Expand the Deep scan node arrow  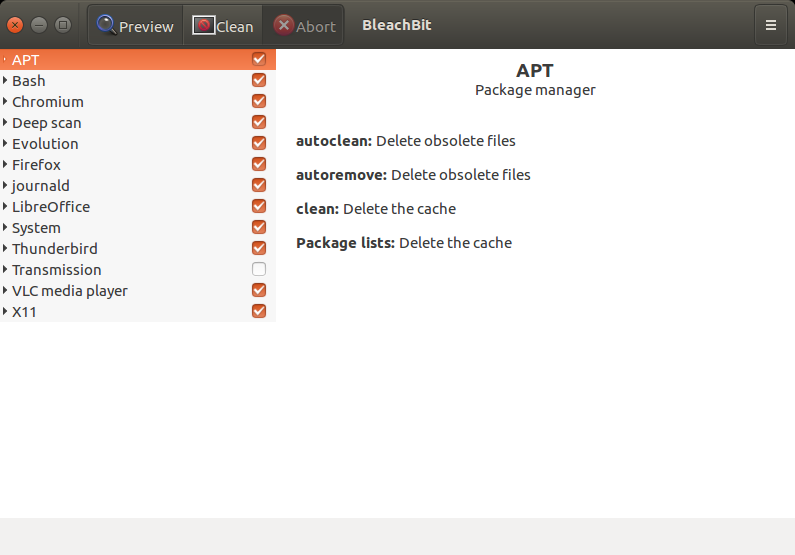tap(5, 122)
